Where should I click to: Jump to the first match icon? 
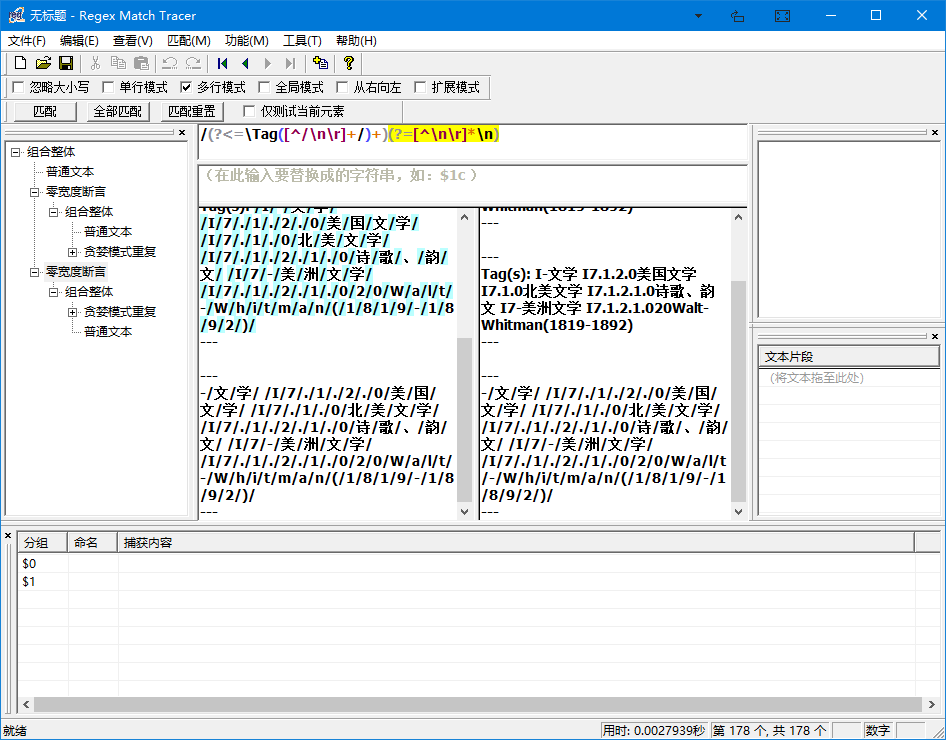222,63
